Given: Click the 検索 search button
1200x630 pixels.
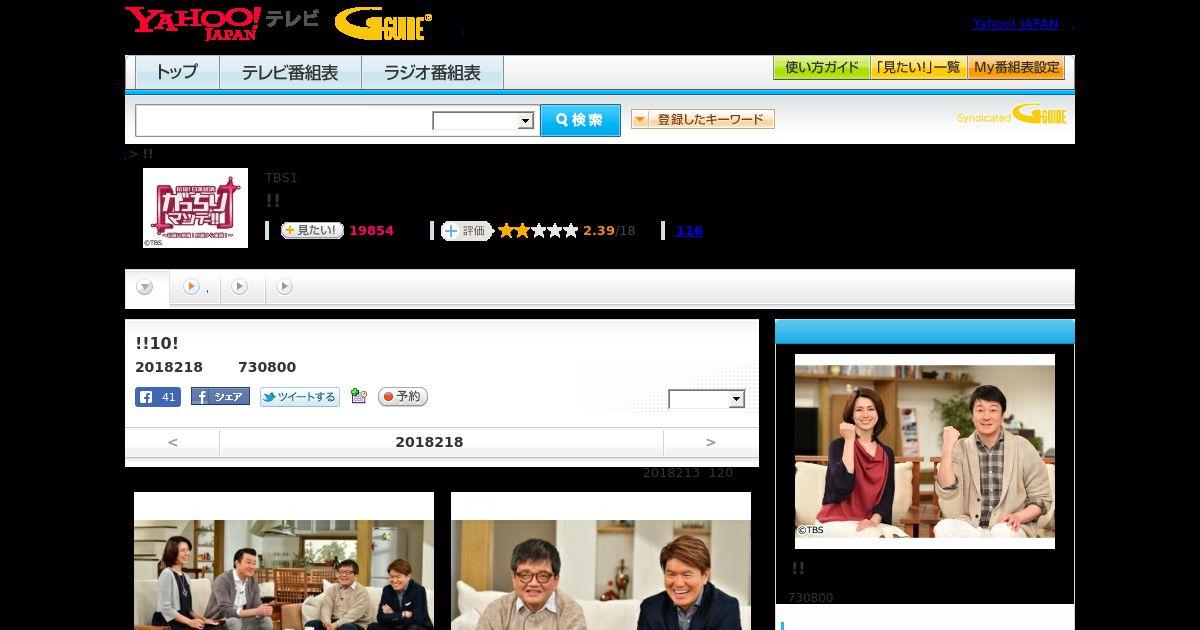Looking at the screenshot, I should (580, 120).
